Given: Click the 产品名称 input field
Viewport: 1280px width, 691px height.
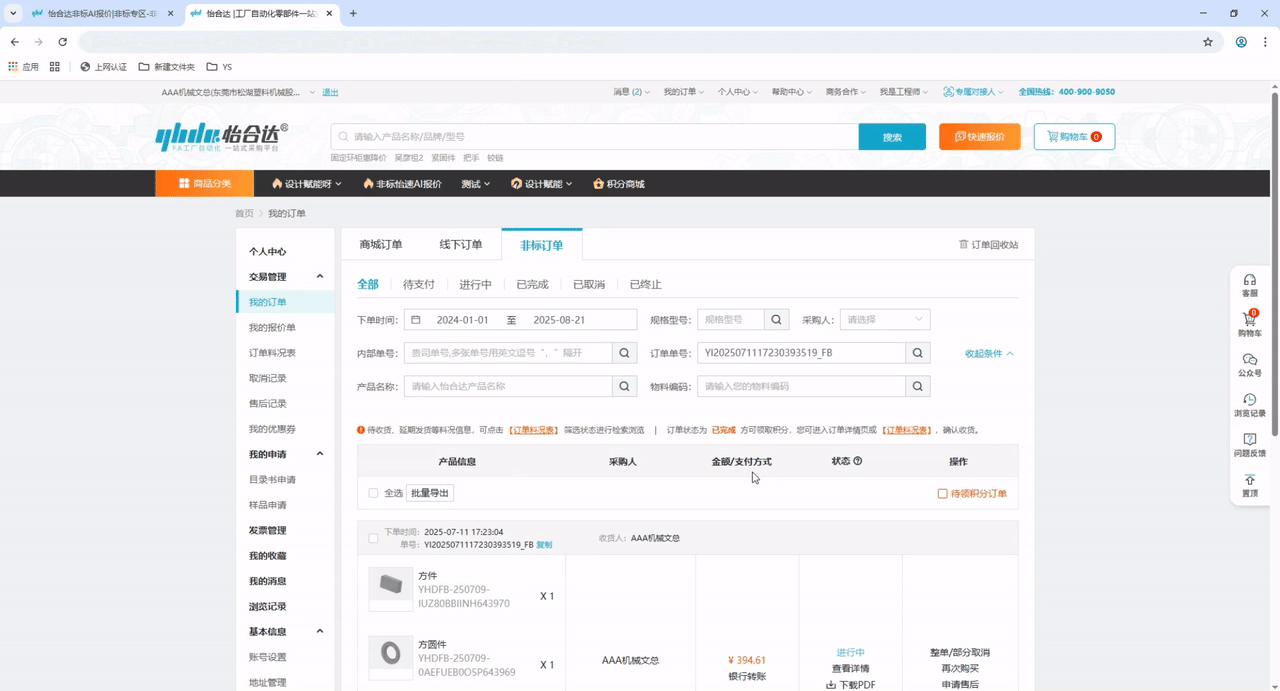Looking at the screenshot, I should click(x=508, y=386).
